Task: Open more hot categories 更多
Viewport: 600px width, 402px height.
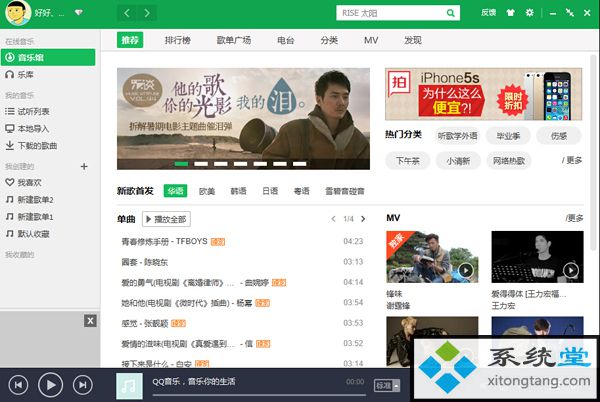Action: click(572, 160)
